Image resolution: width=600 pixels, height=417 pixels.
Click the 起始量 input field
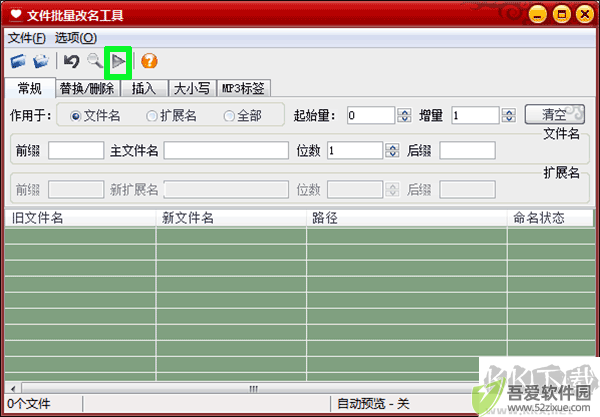(371, 115)
